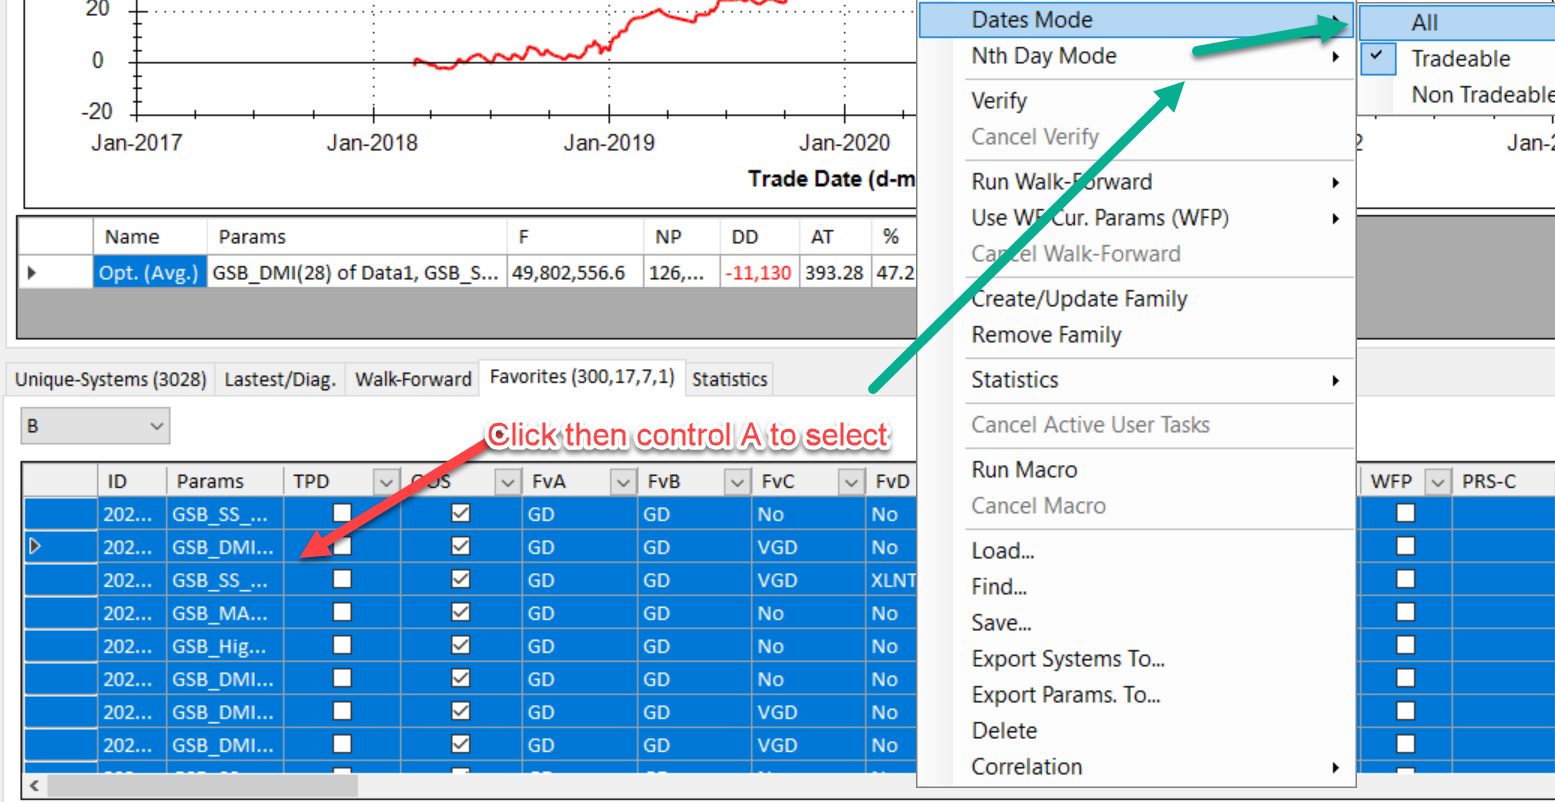Click the checkmark icon next to Tradeable
This screenshot has height=802, width=1555.
coord(1377,58)
